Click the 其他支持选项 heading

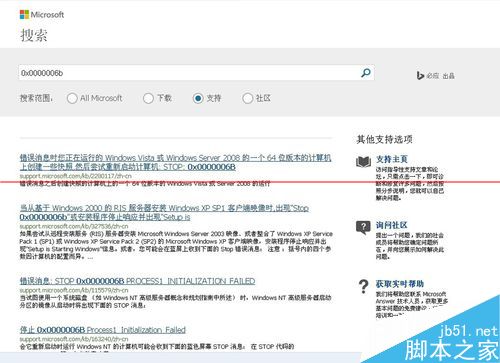point(384,139)
